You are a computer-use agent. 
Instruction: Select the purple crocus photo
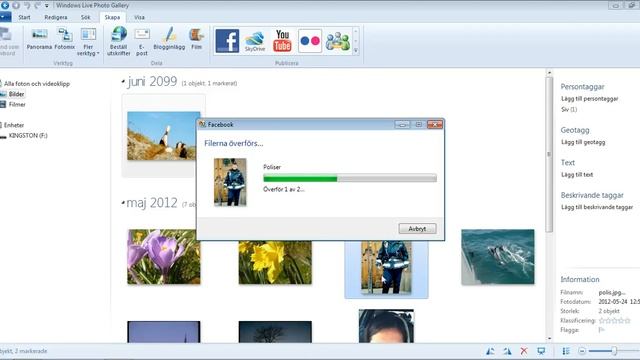coord(164,257)
